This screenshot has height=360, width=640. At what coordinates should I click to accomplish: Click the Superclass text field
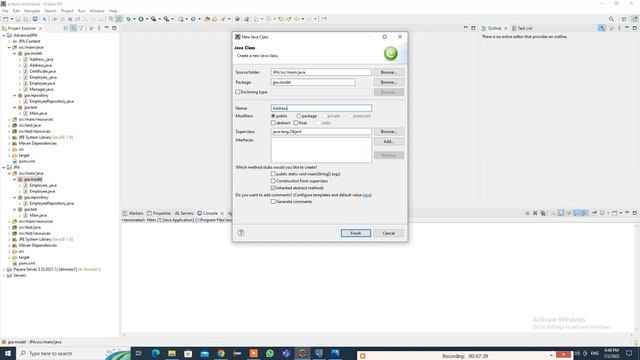pyautogui.click(x=321, y=132)
